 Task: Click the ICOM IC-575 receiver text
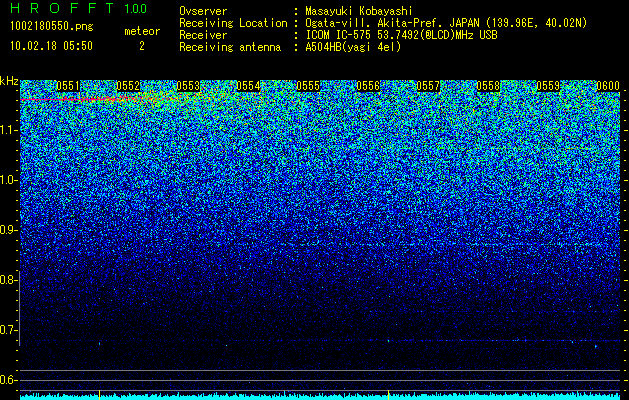401,35
